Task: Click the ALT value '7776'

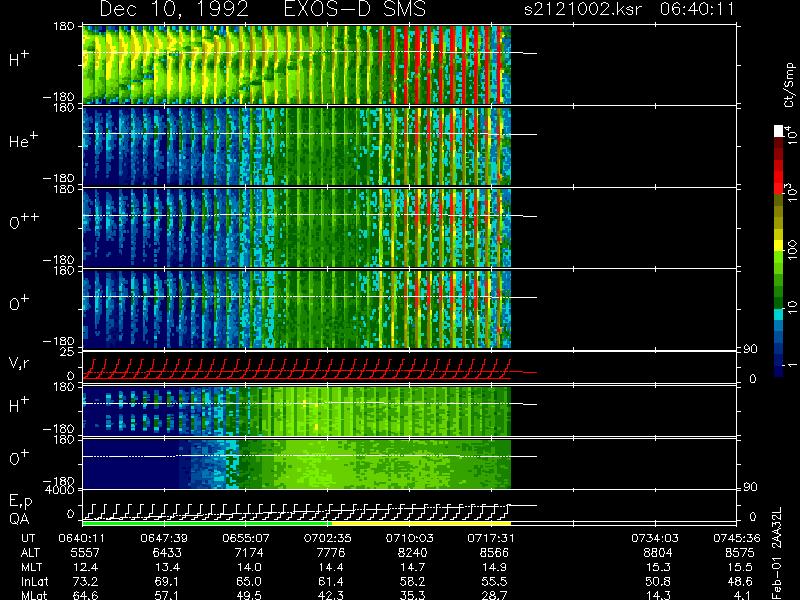Action: coord(330,553)
